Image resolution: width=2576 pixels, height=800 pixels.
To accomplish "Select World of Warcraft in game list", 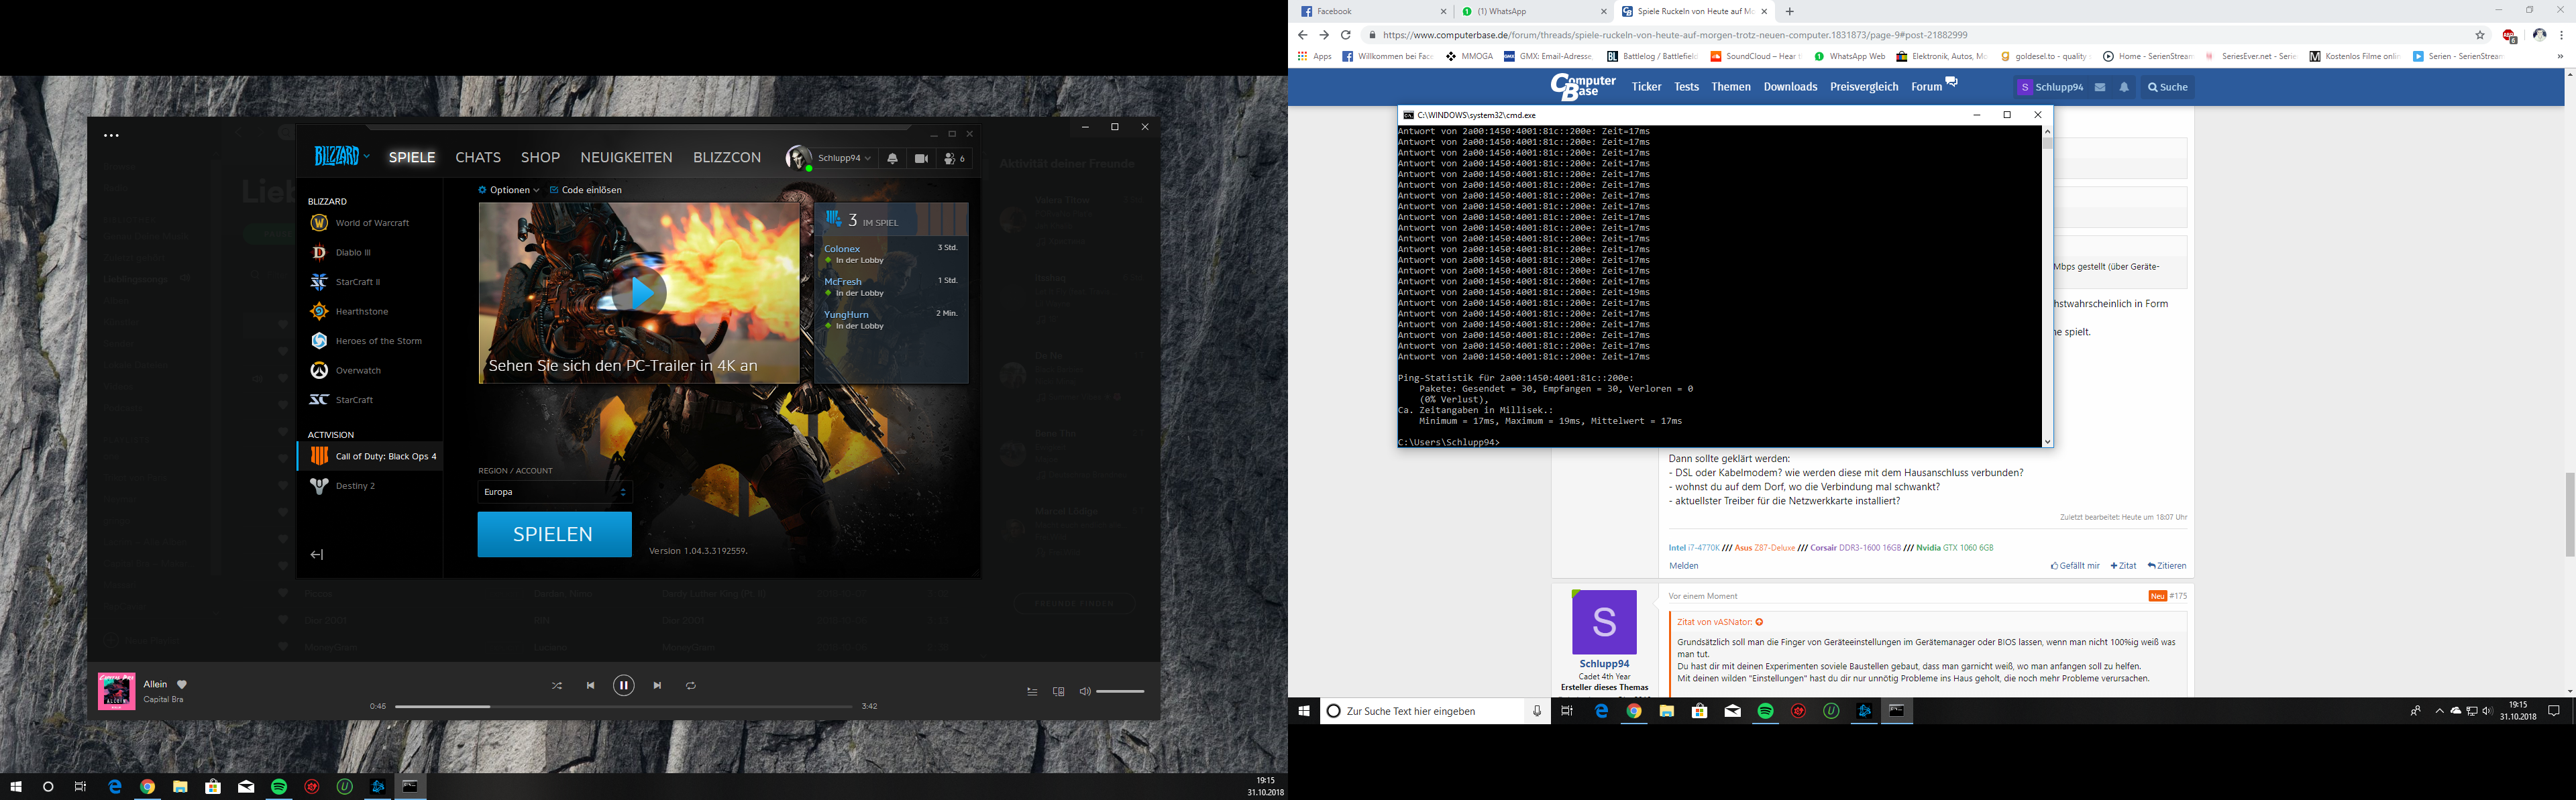I will 371,223.
